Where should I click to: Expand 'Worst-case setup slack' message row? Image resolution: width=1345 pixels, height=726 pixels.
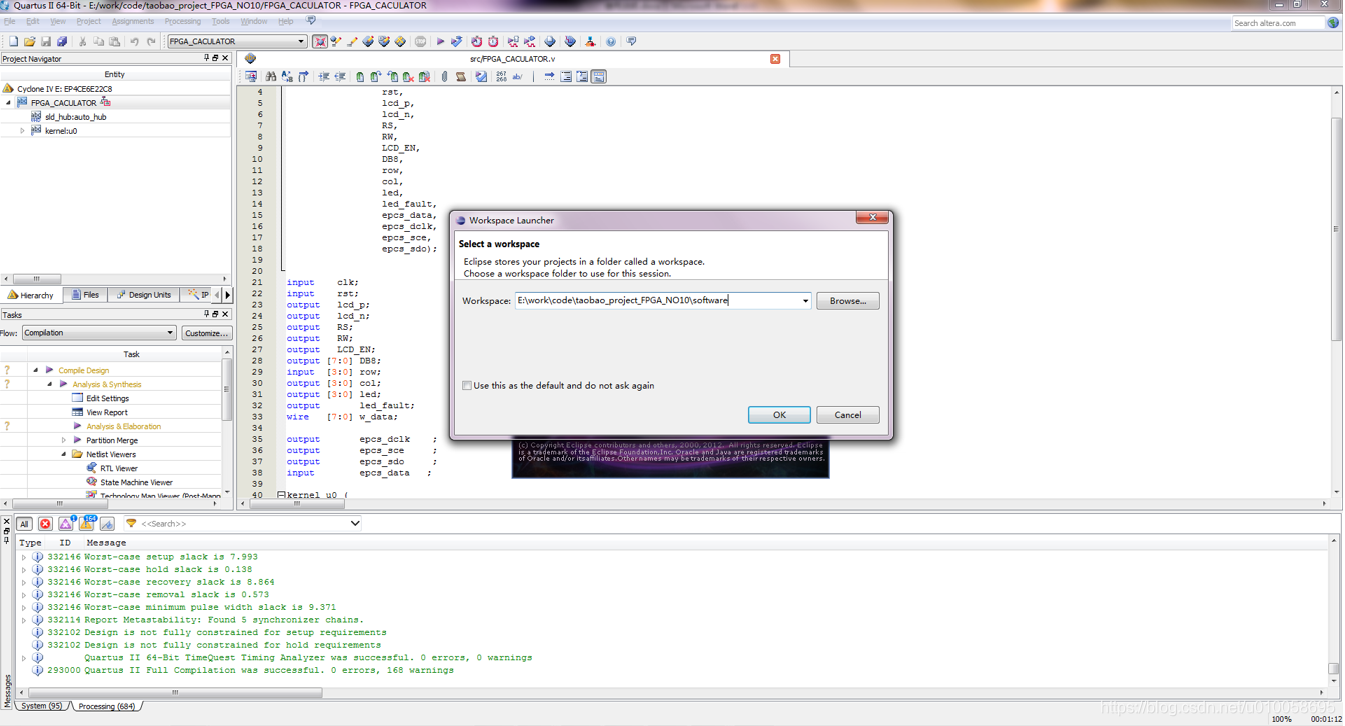click(x=24, y=557)
